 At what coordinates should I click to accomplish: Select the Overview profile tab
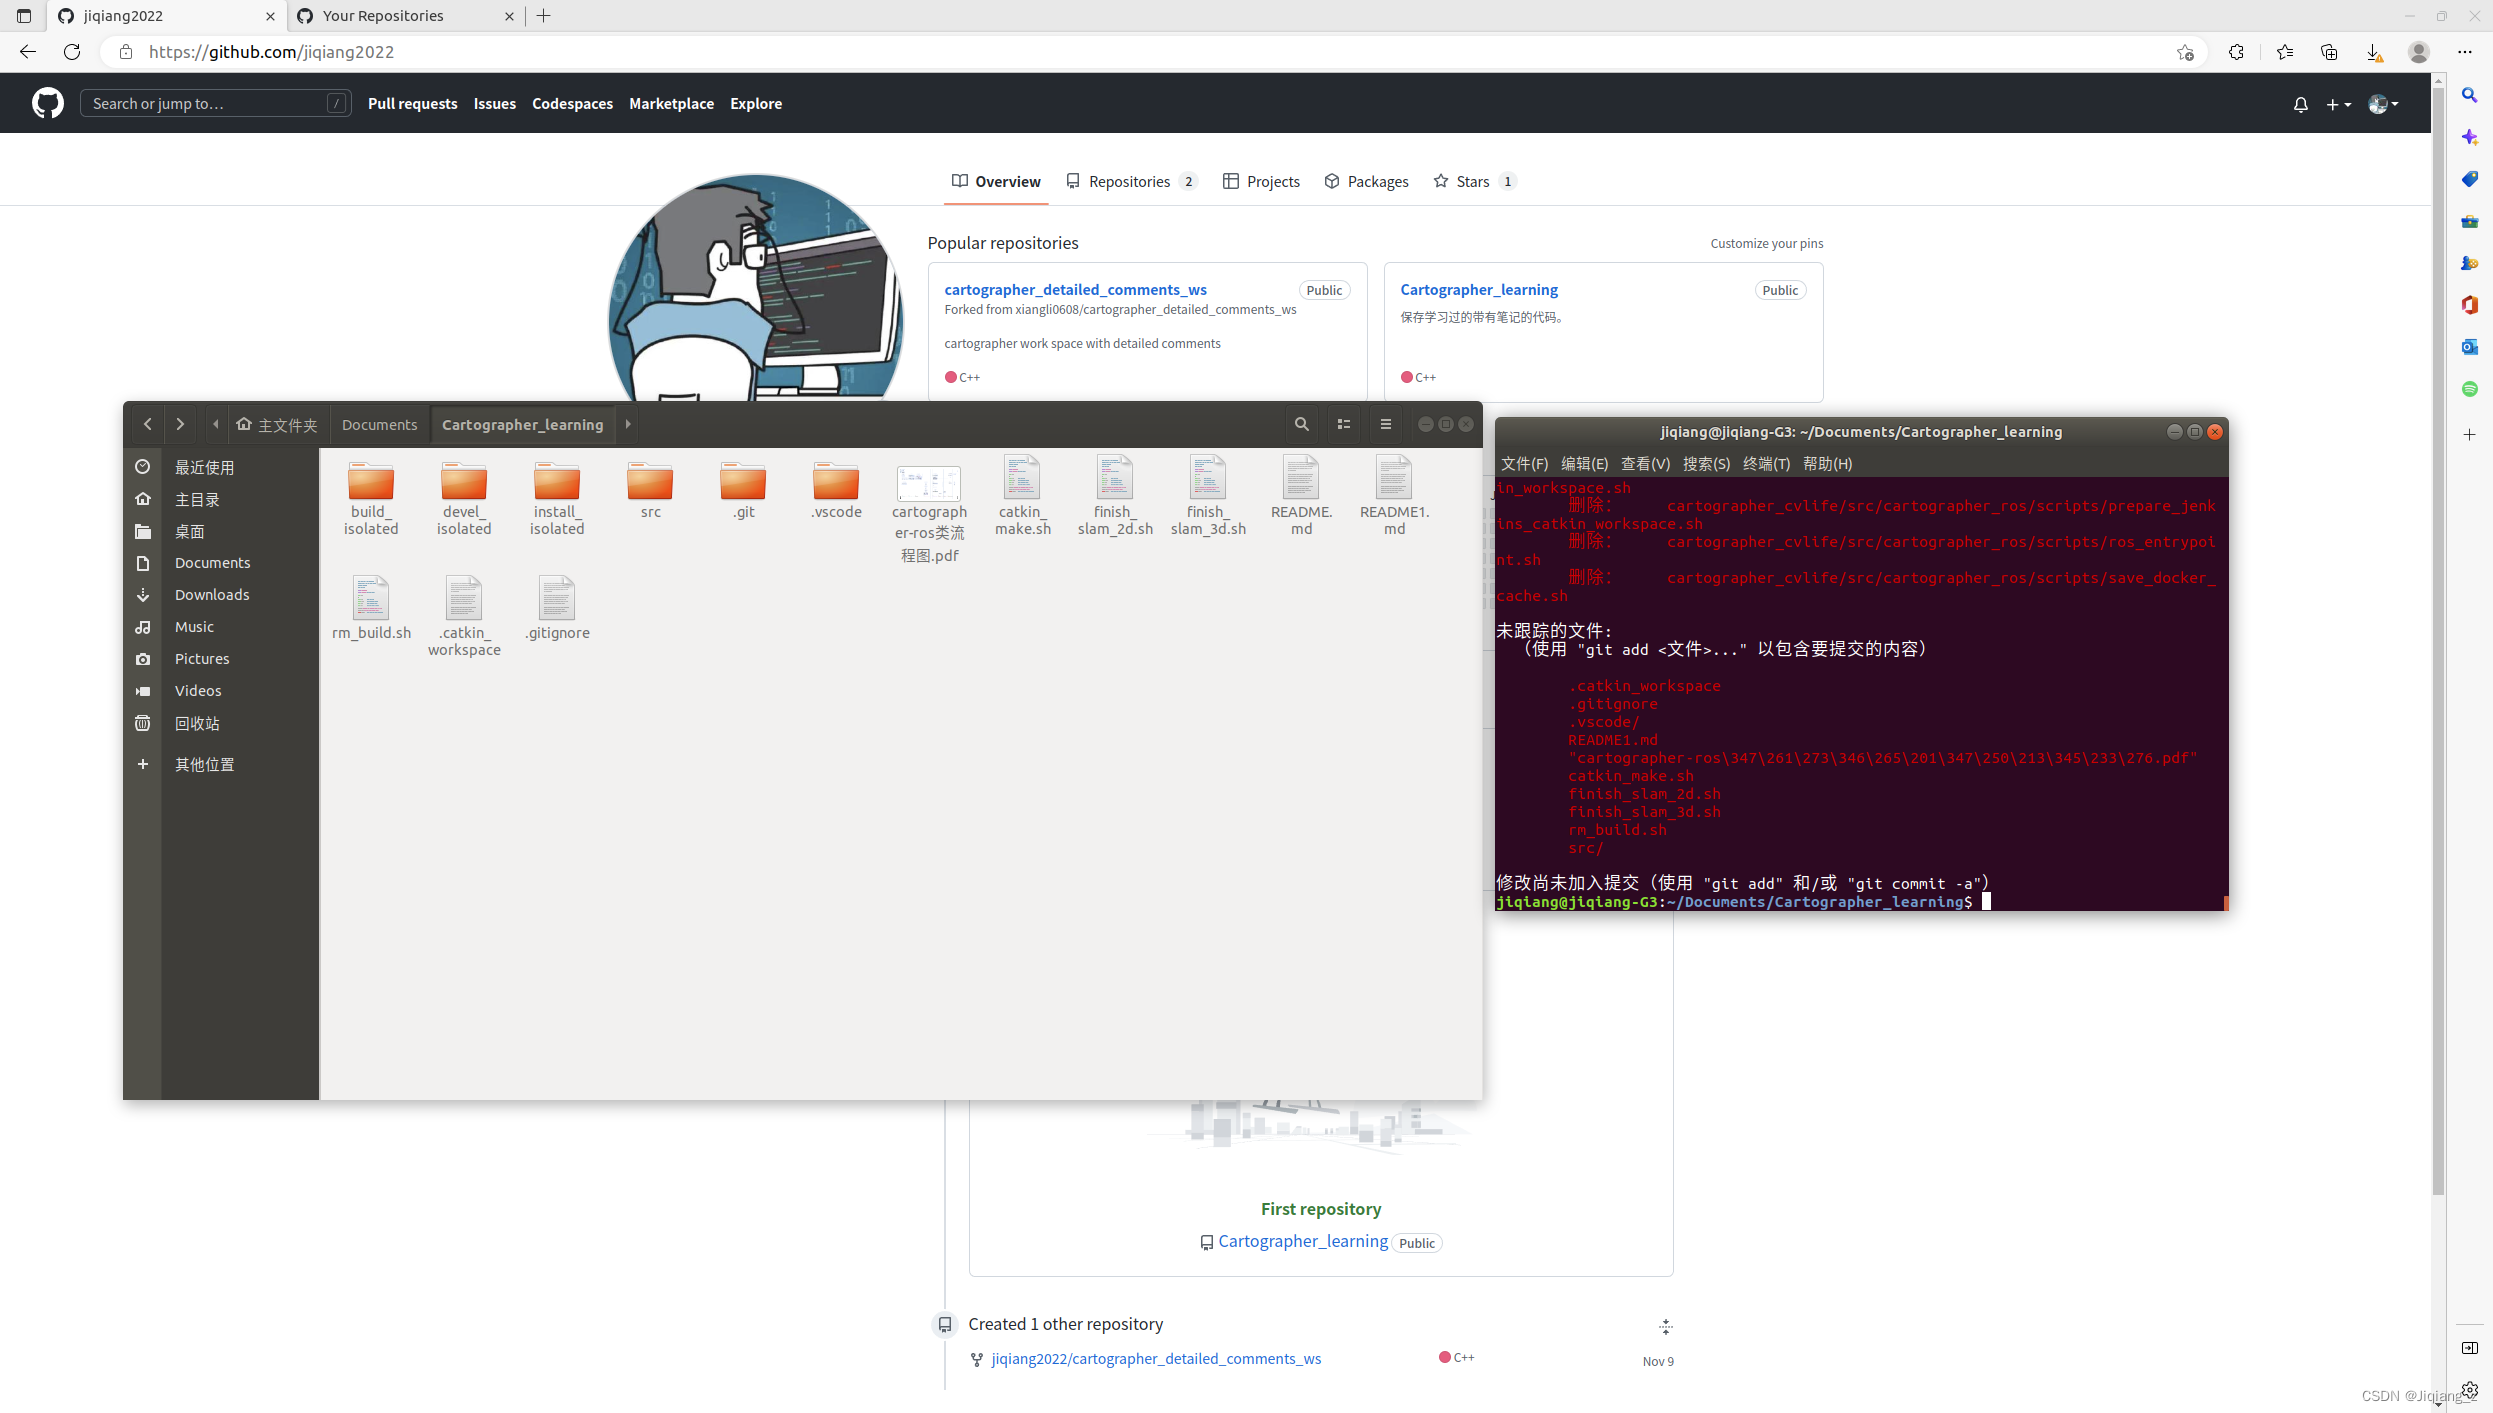click(x=996, y=181)
